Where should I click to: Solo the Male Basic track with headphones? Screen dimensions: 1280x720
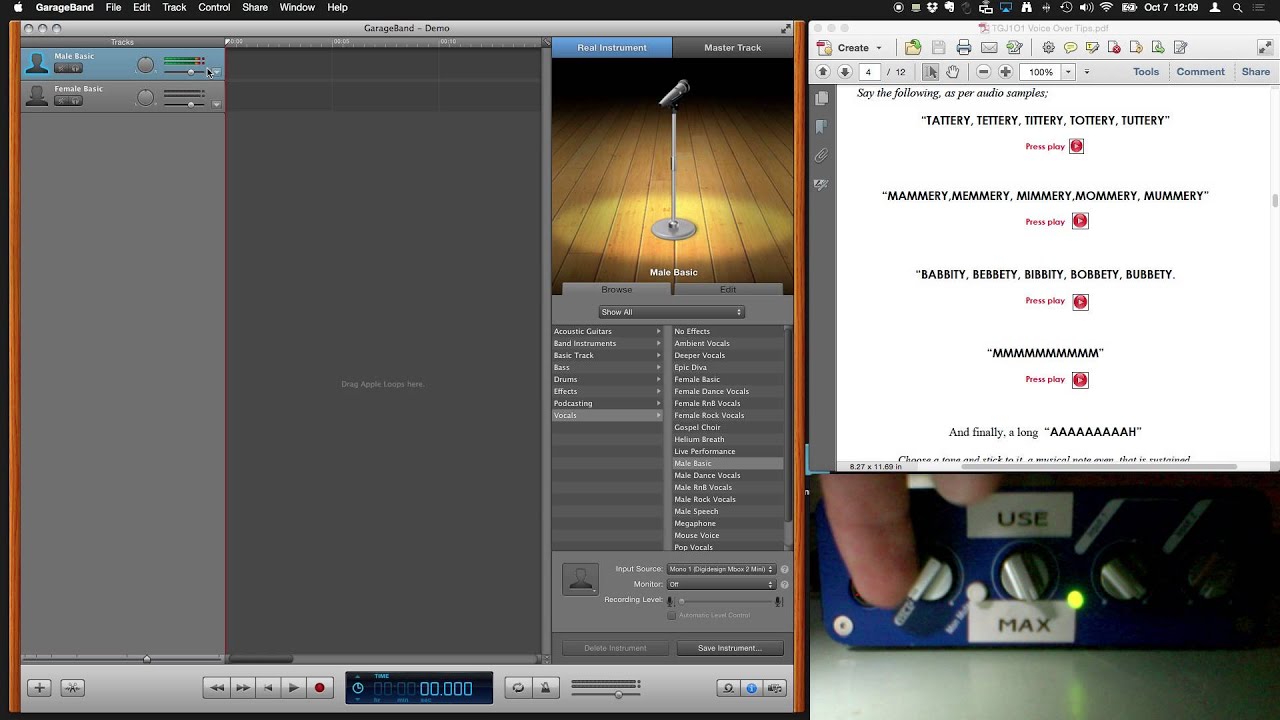(75, 69)
